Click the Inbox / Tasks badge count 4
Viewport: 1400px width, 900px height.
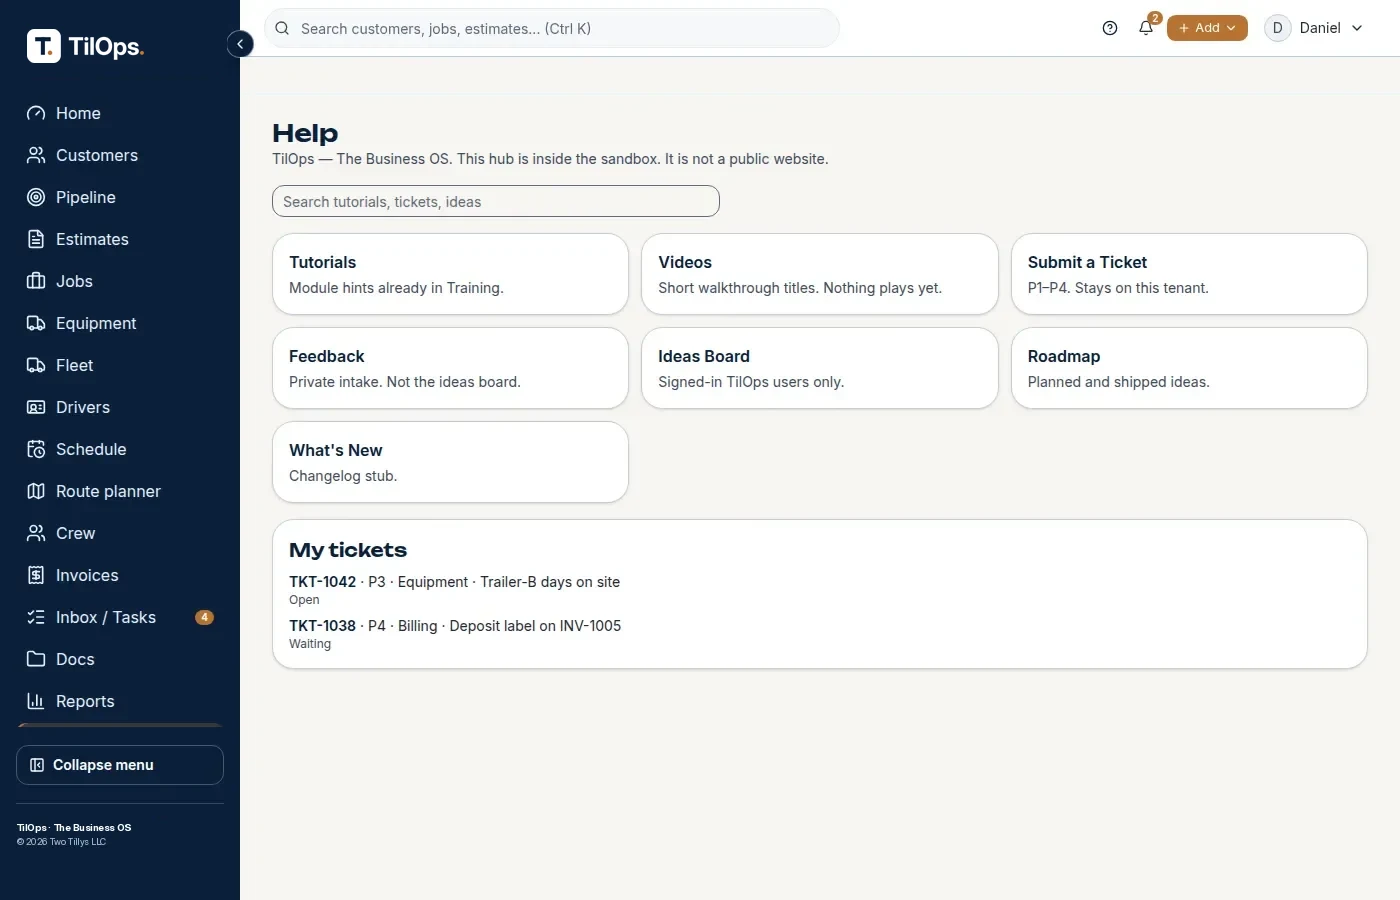(x=204, y=617)
